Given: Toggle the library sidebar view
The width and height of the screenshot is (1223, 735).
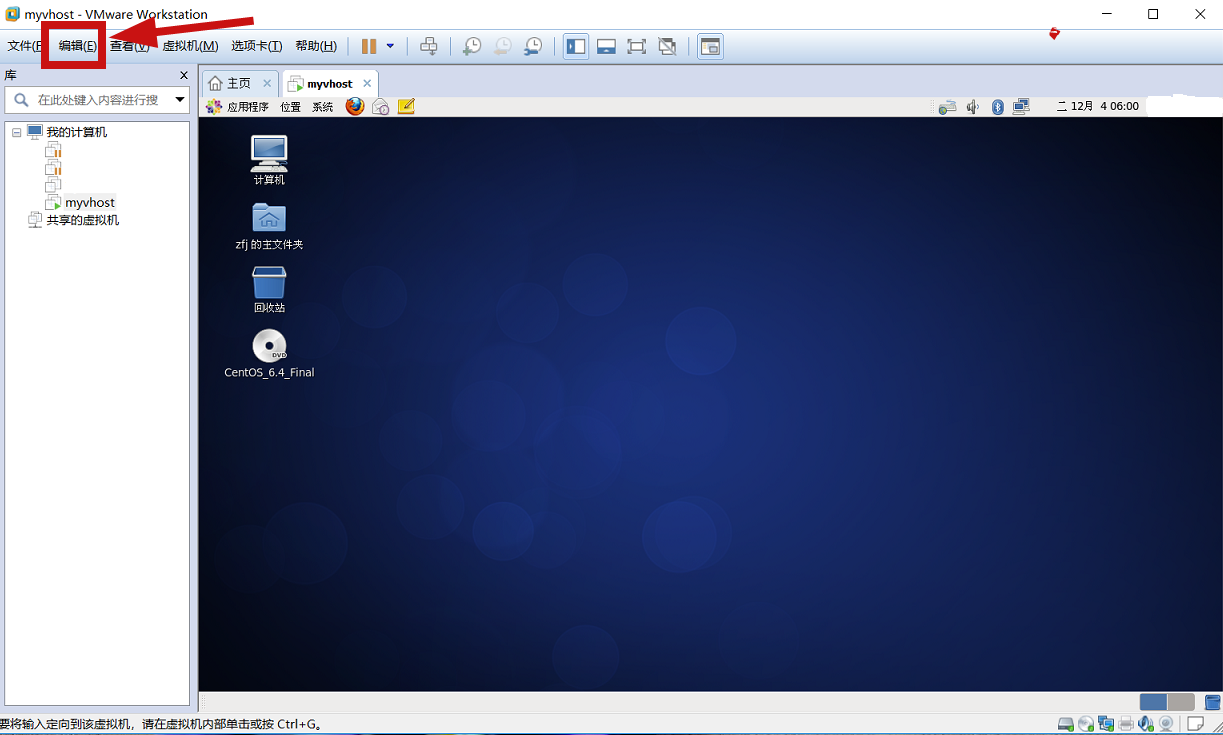Looking at the screenshot, I should (x=575, y=46).
